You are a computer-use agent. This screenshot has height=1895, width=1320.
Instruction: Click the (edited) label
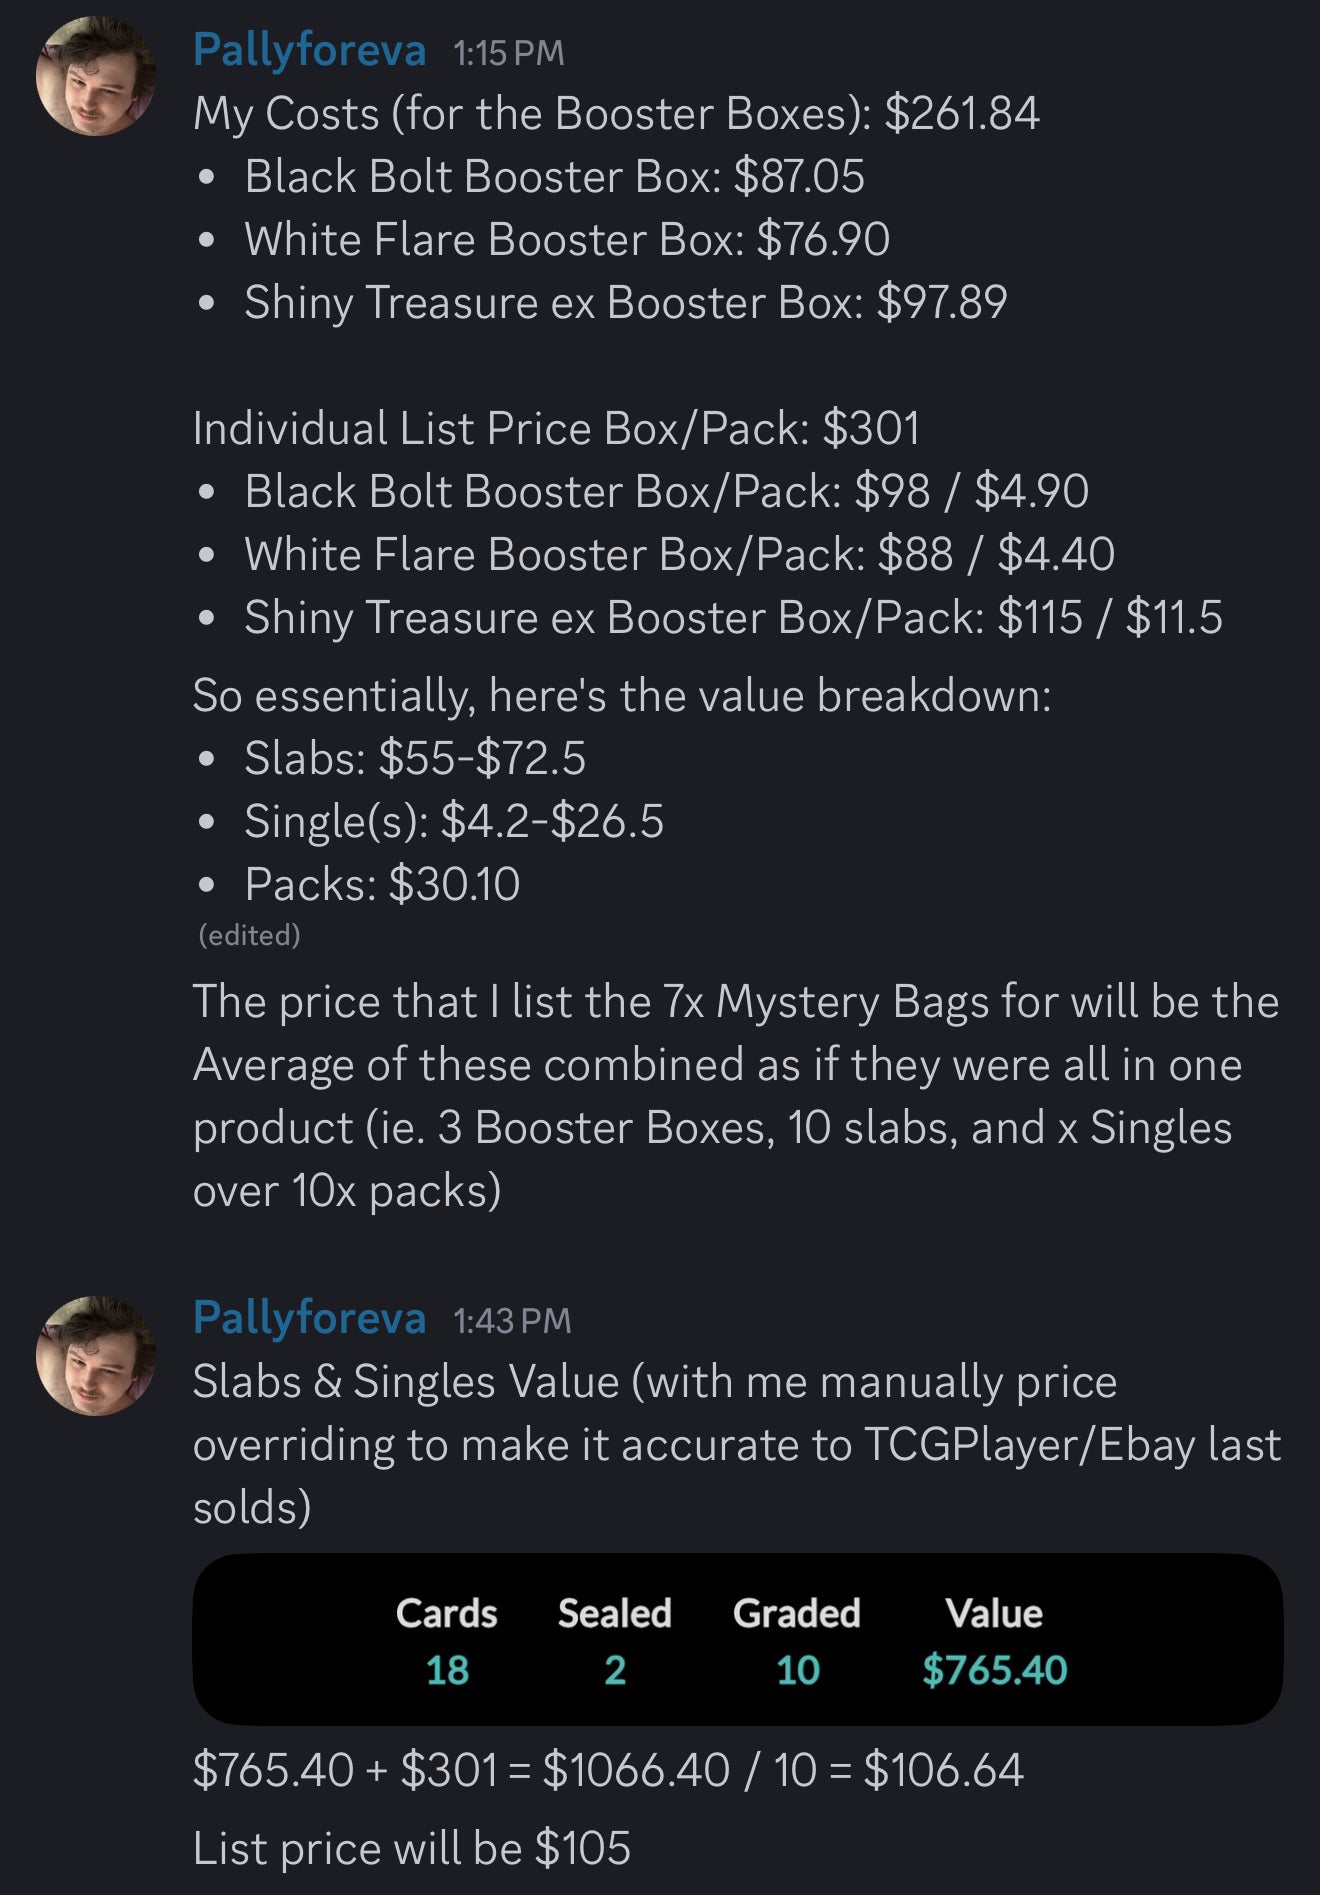click(249, 935)
